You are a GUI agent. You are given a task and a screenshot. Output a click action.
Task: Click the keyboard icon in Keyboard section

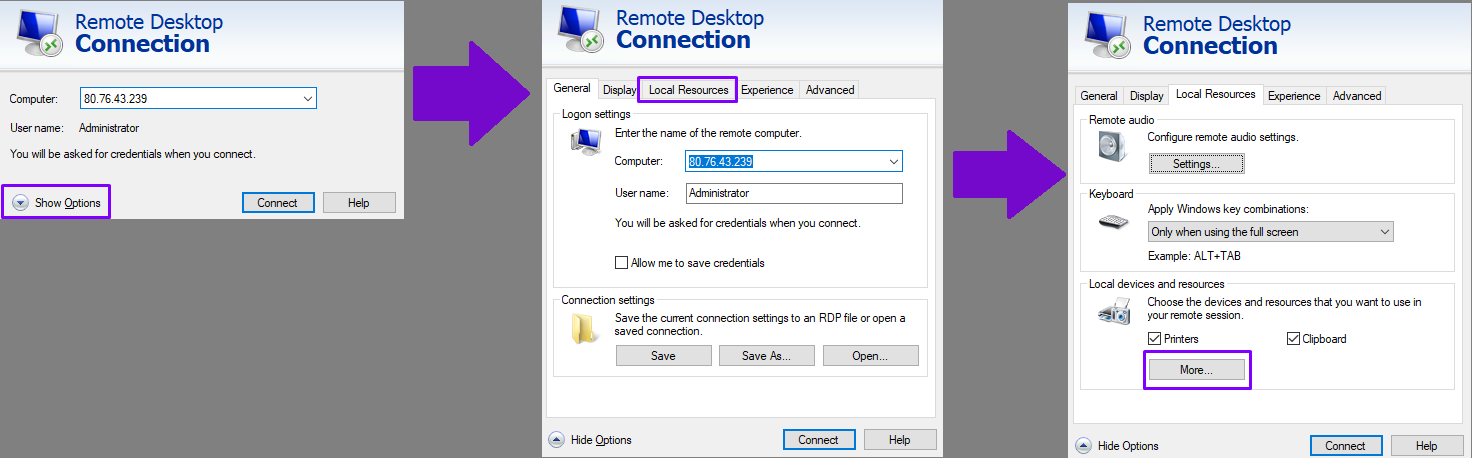coord(1113,221)
